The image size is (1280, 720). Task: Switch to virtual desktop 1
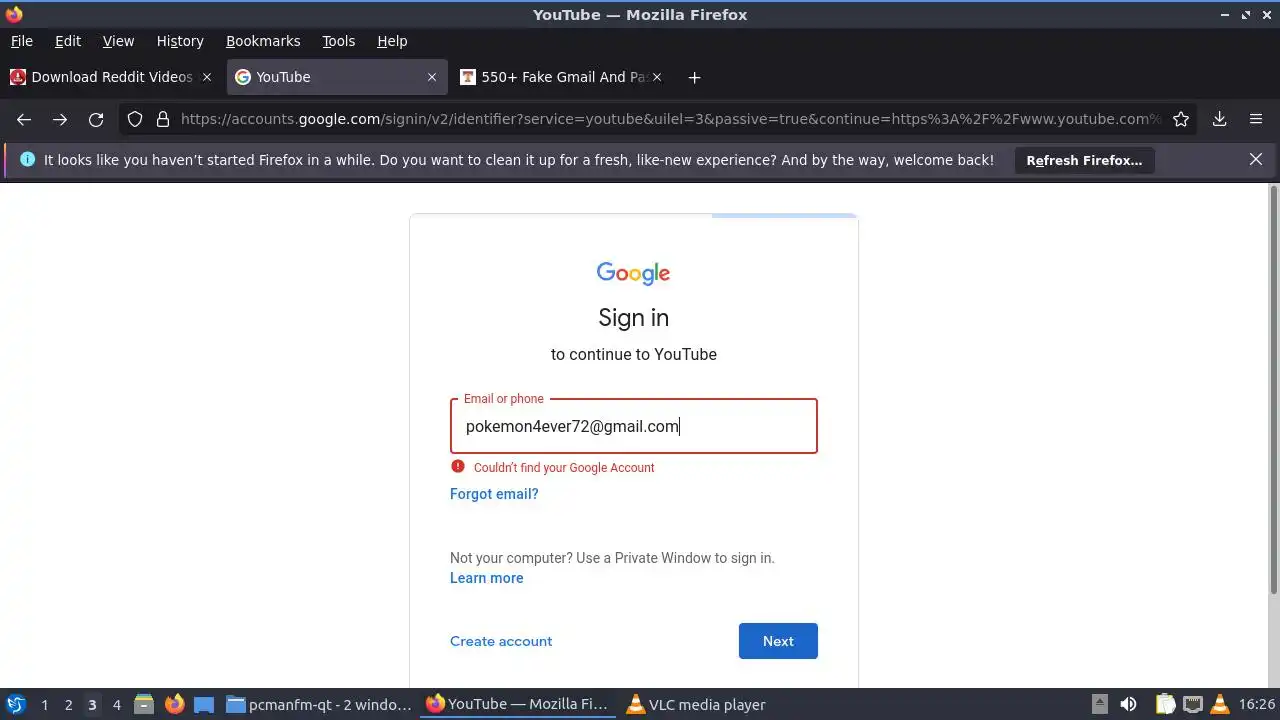(44, 704)
